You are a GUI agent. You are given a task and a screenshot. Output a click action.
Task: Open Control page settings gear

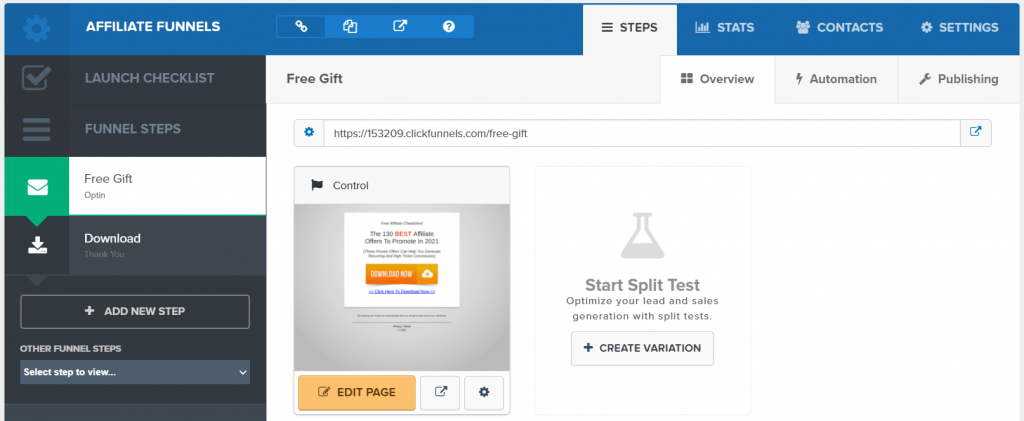coord(484,392)
